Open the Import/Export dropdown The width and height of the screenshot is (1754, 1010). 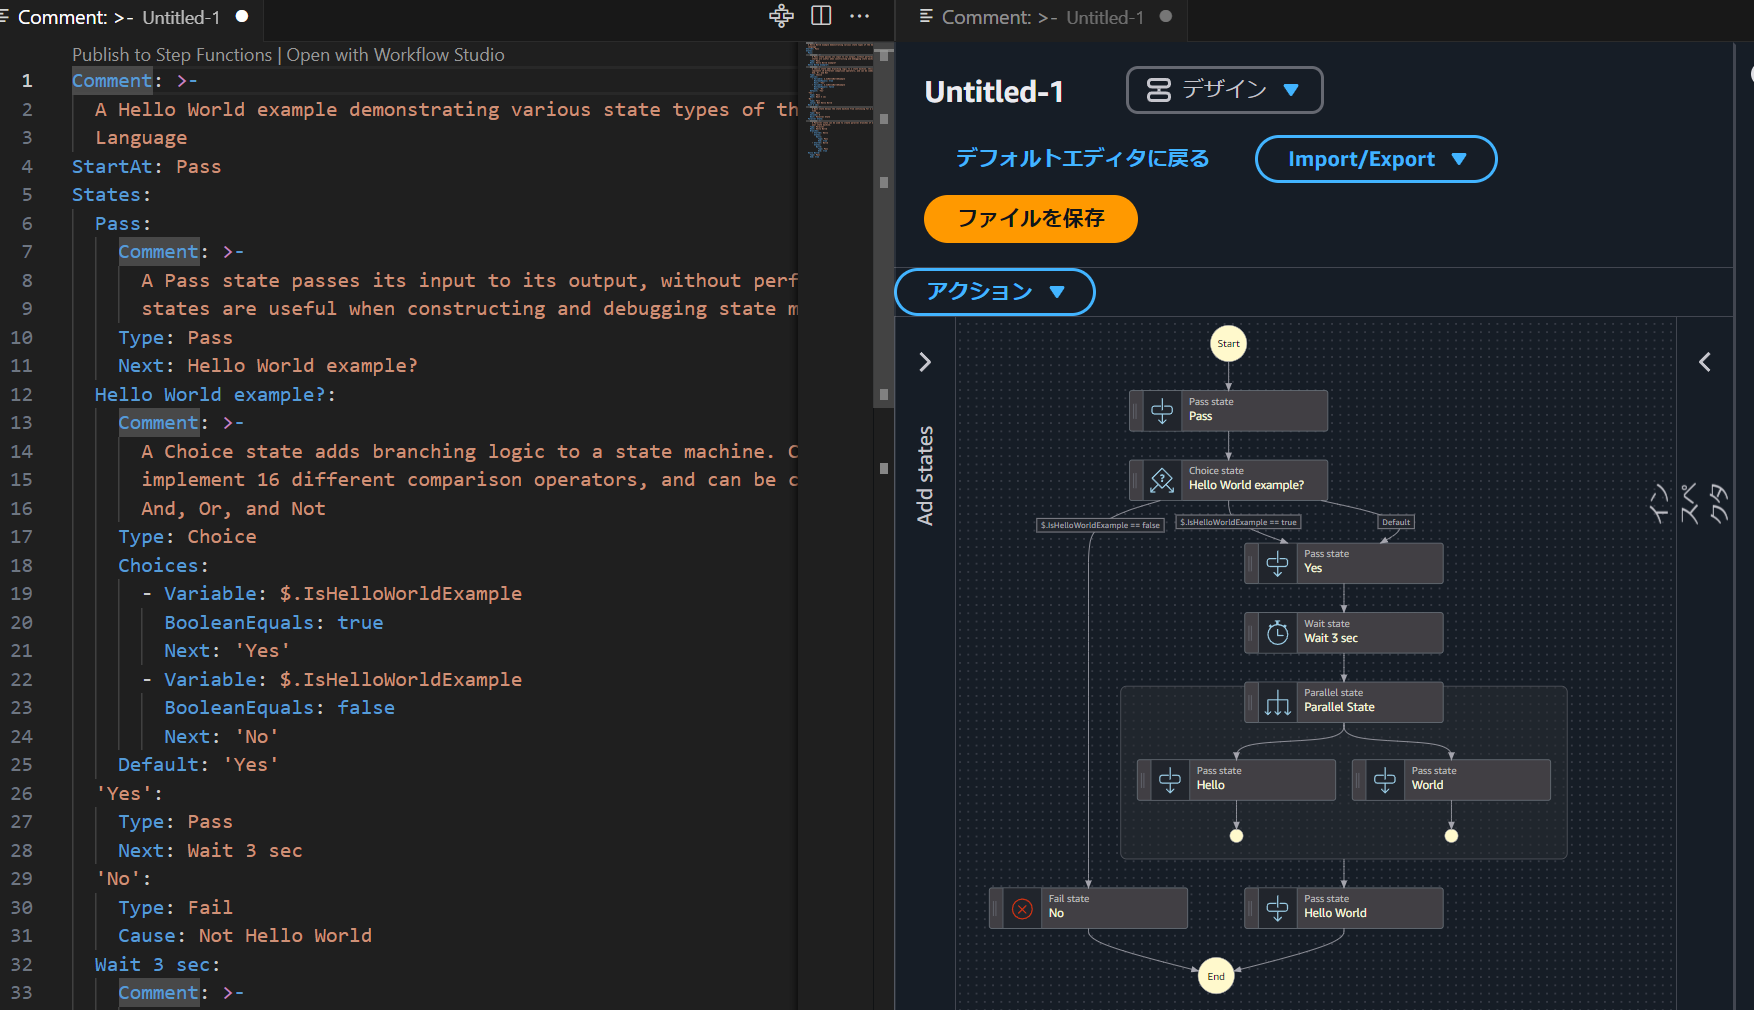(x=1376, y=159)
